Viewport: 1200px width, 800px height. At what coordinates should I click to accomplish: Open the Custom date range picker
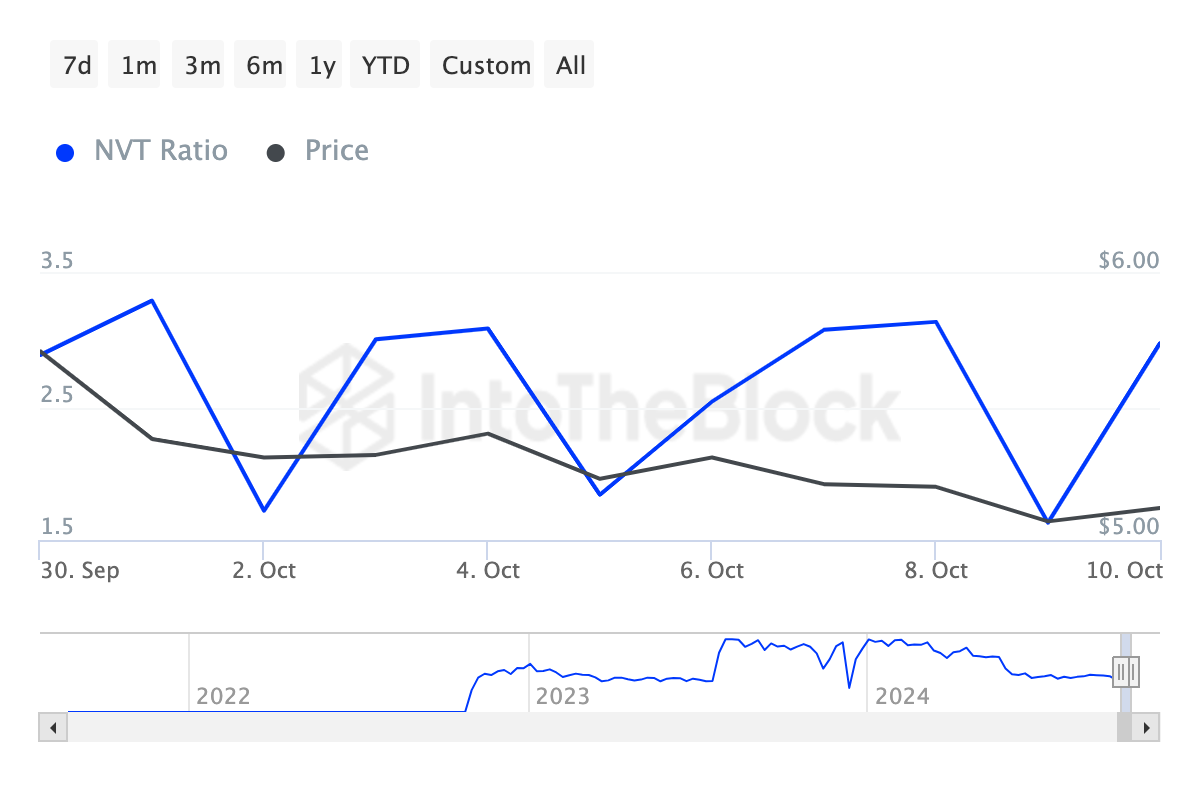486,65
